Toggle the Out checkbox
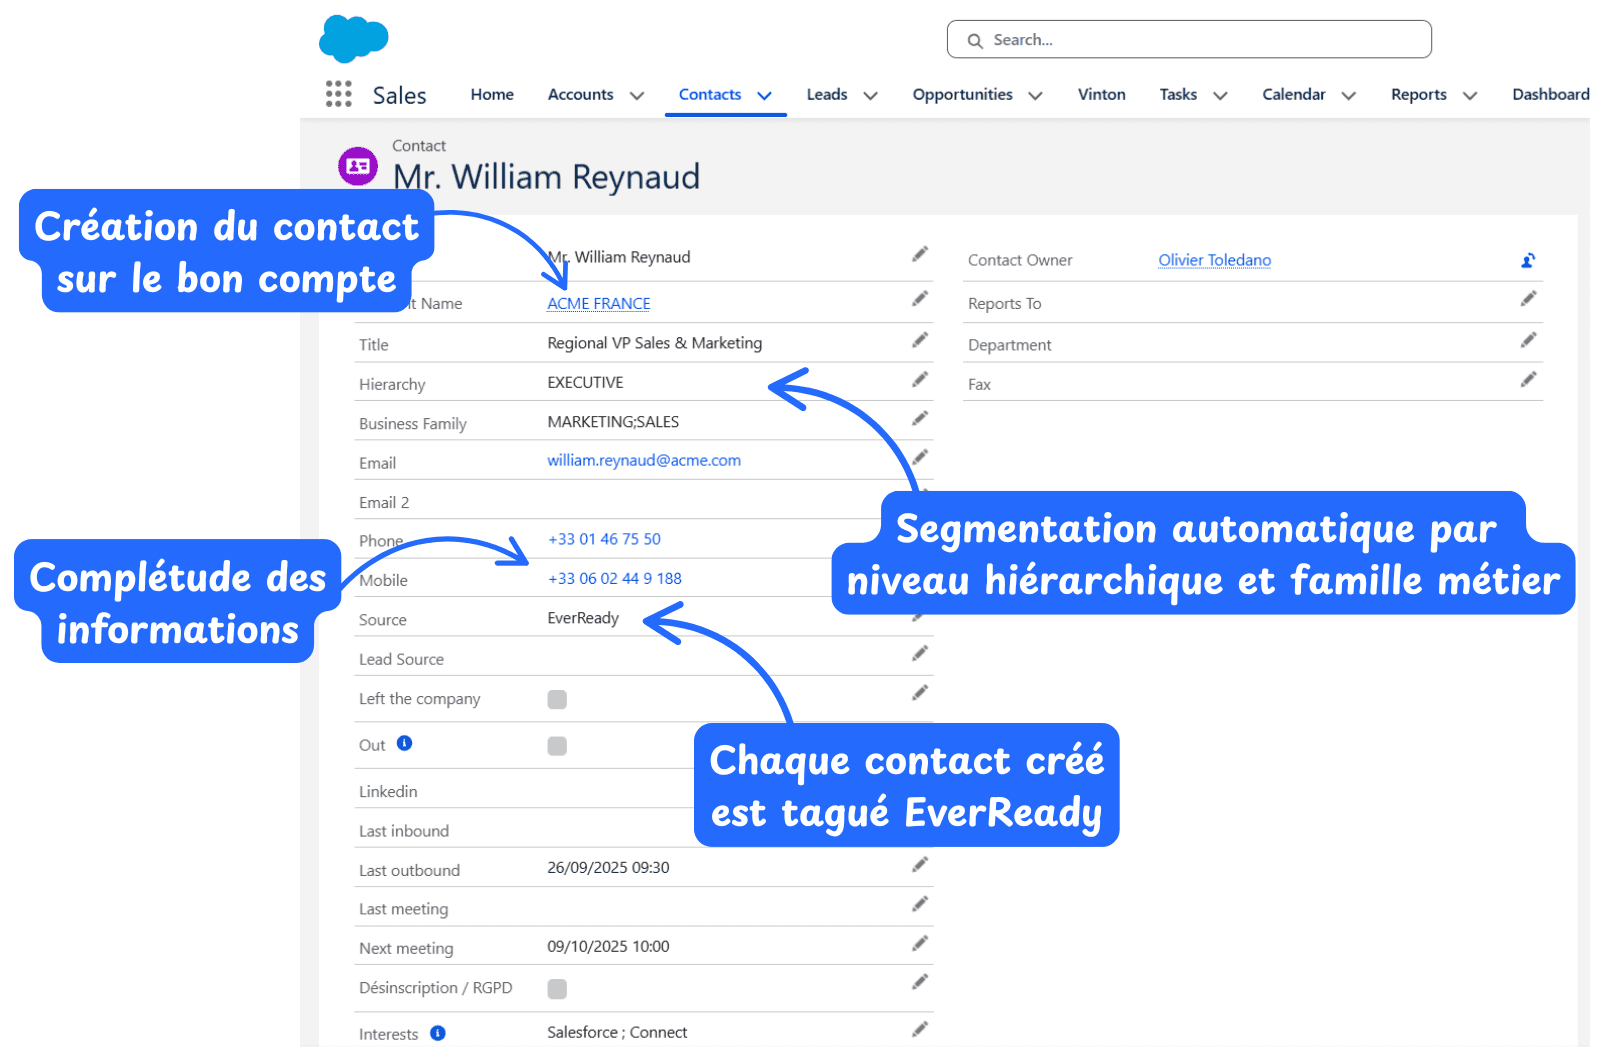Viewport: 1603px width, 1060px height. [557, 746]
